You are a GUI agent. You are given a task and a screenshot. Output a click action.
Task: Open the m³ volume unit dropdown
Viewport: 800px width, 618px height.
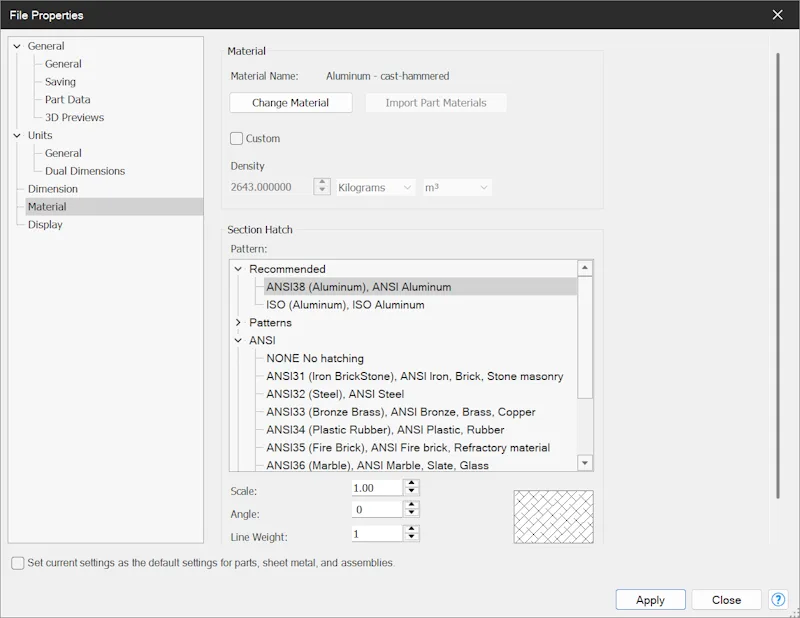click(457, 187)
